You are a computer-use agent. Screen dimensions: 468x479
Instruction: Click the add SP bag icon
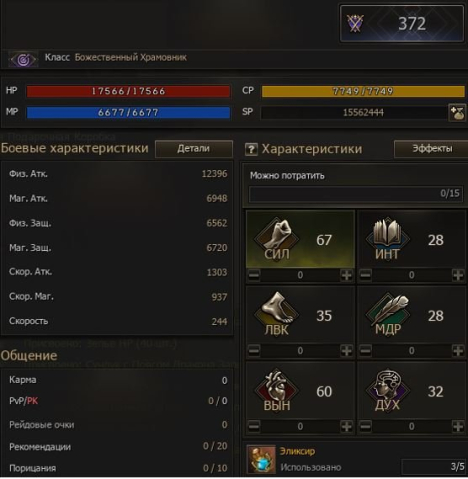coord(457,112)
